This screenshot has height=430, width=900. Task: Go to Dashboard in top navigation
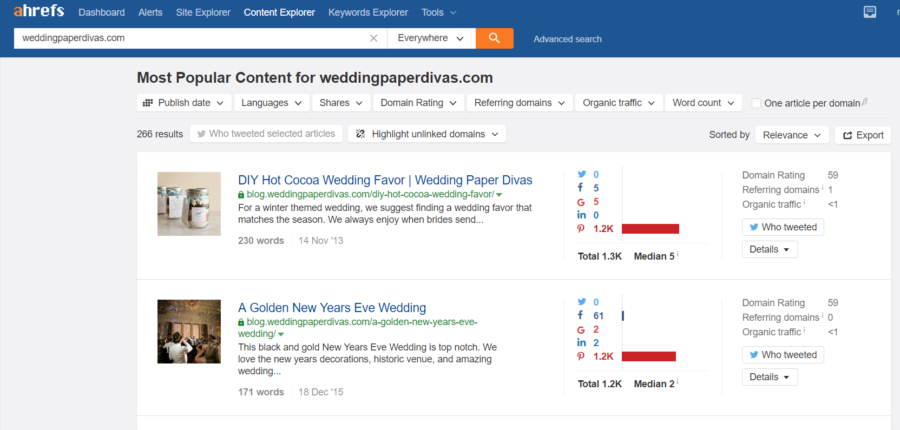(102, 12)
